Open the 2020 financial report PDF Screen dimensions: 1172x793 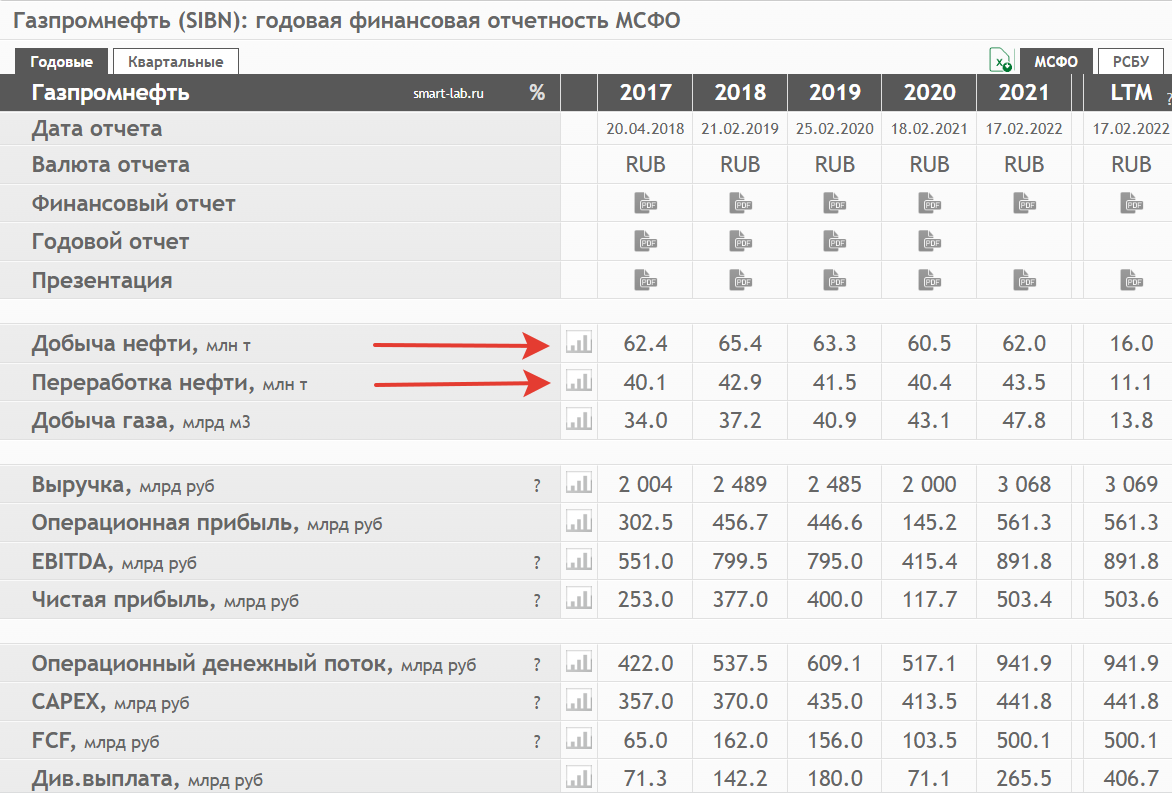(929, 203)
